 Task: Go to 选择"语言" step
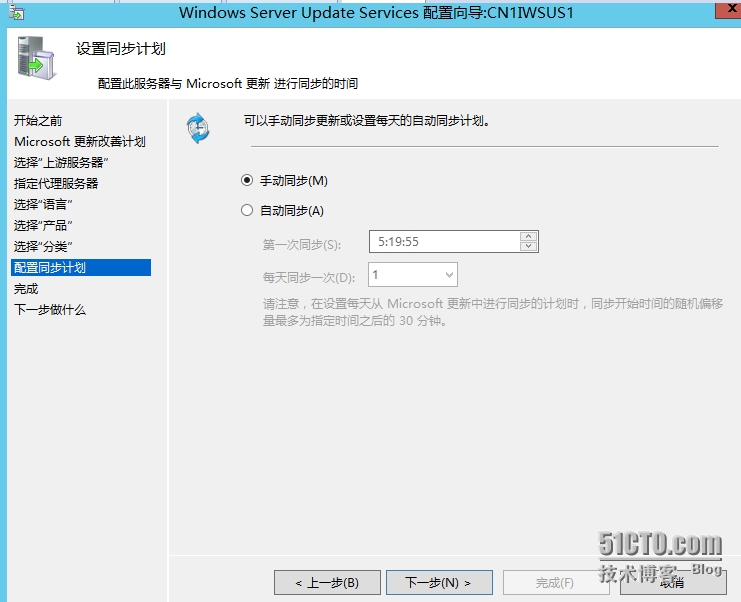click(x=43, y=205)
